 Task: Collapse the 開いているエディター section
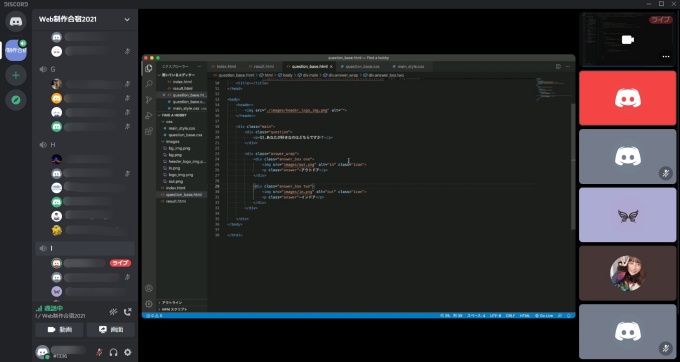tap(181, 75)
